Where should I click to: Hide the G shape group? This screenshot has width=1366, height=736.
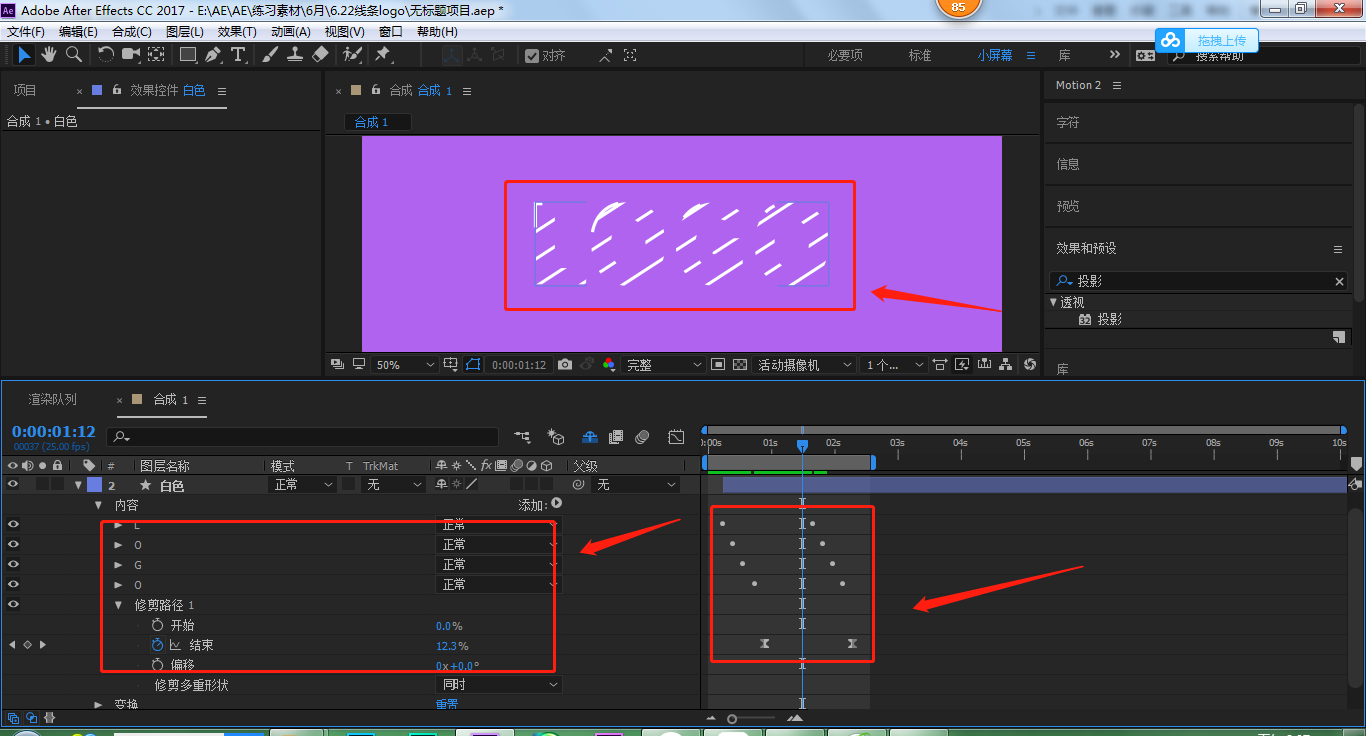click(14, 564)
